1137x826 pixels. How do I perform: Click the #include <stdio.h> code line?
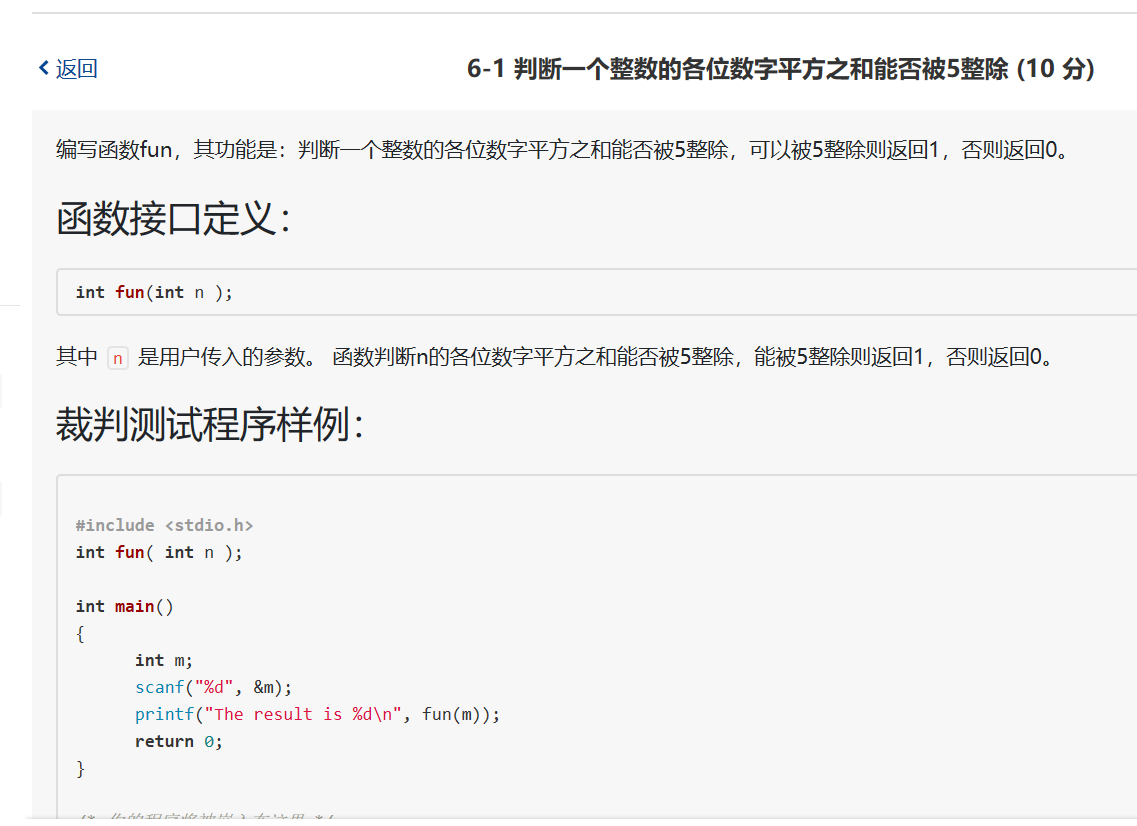pyautogui.click(x=164, y=525)
